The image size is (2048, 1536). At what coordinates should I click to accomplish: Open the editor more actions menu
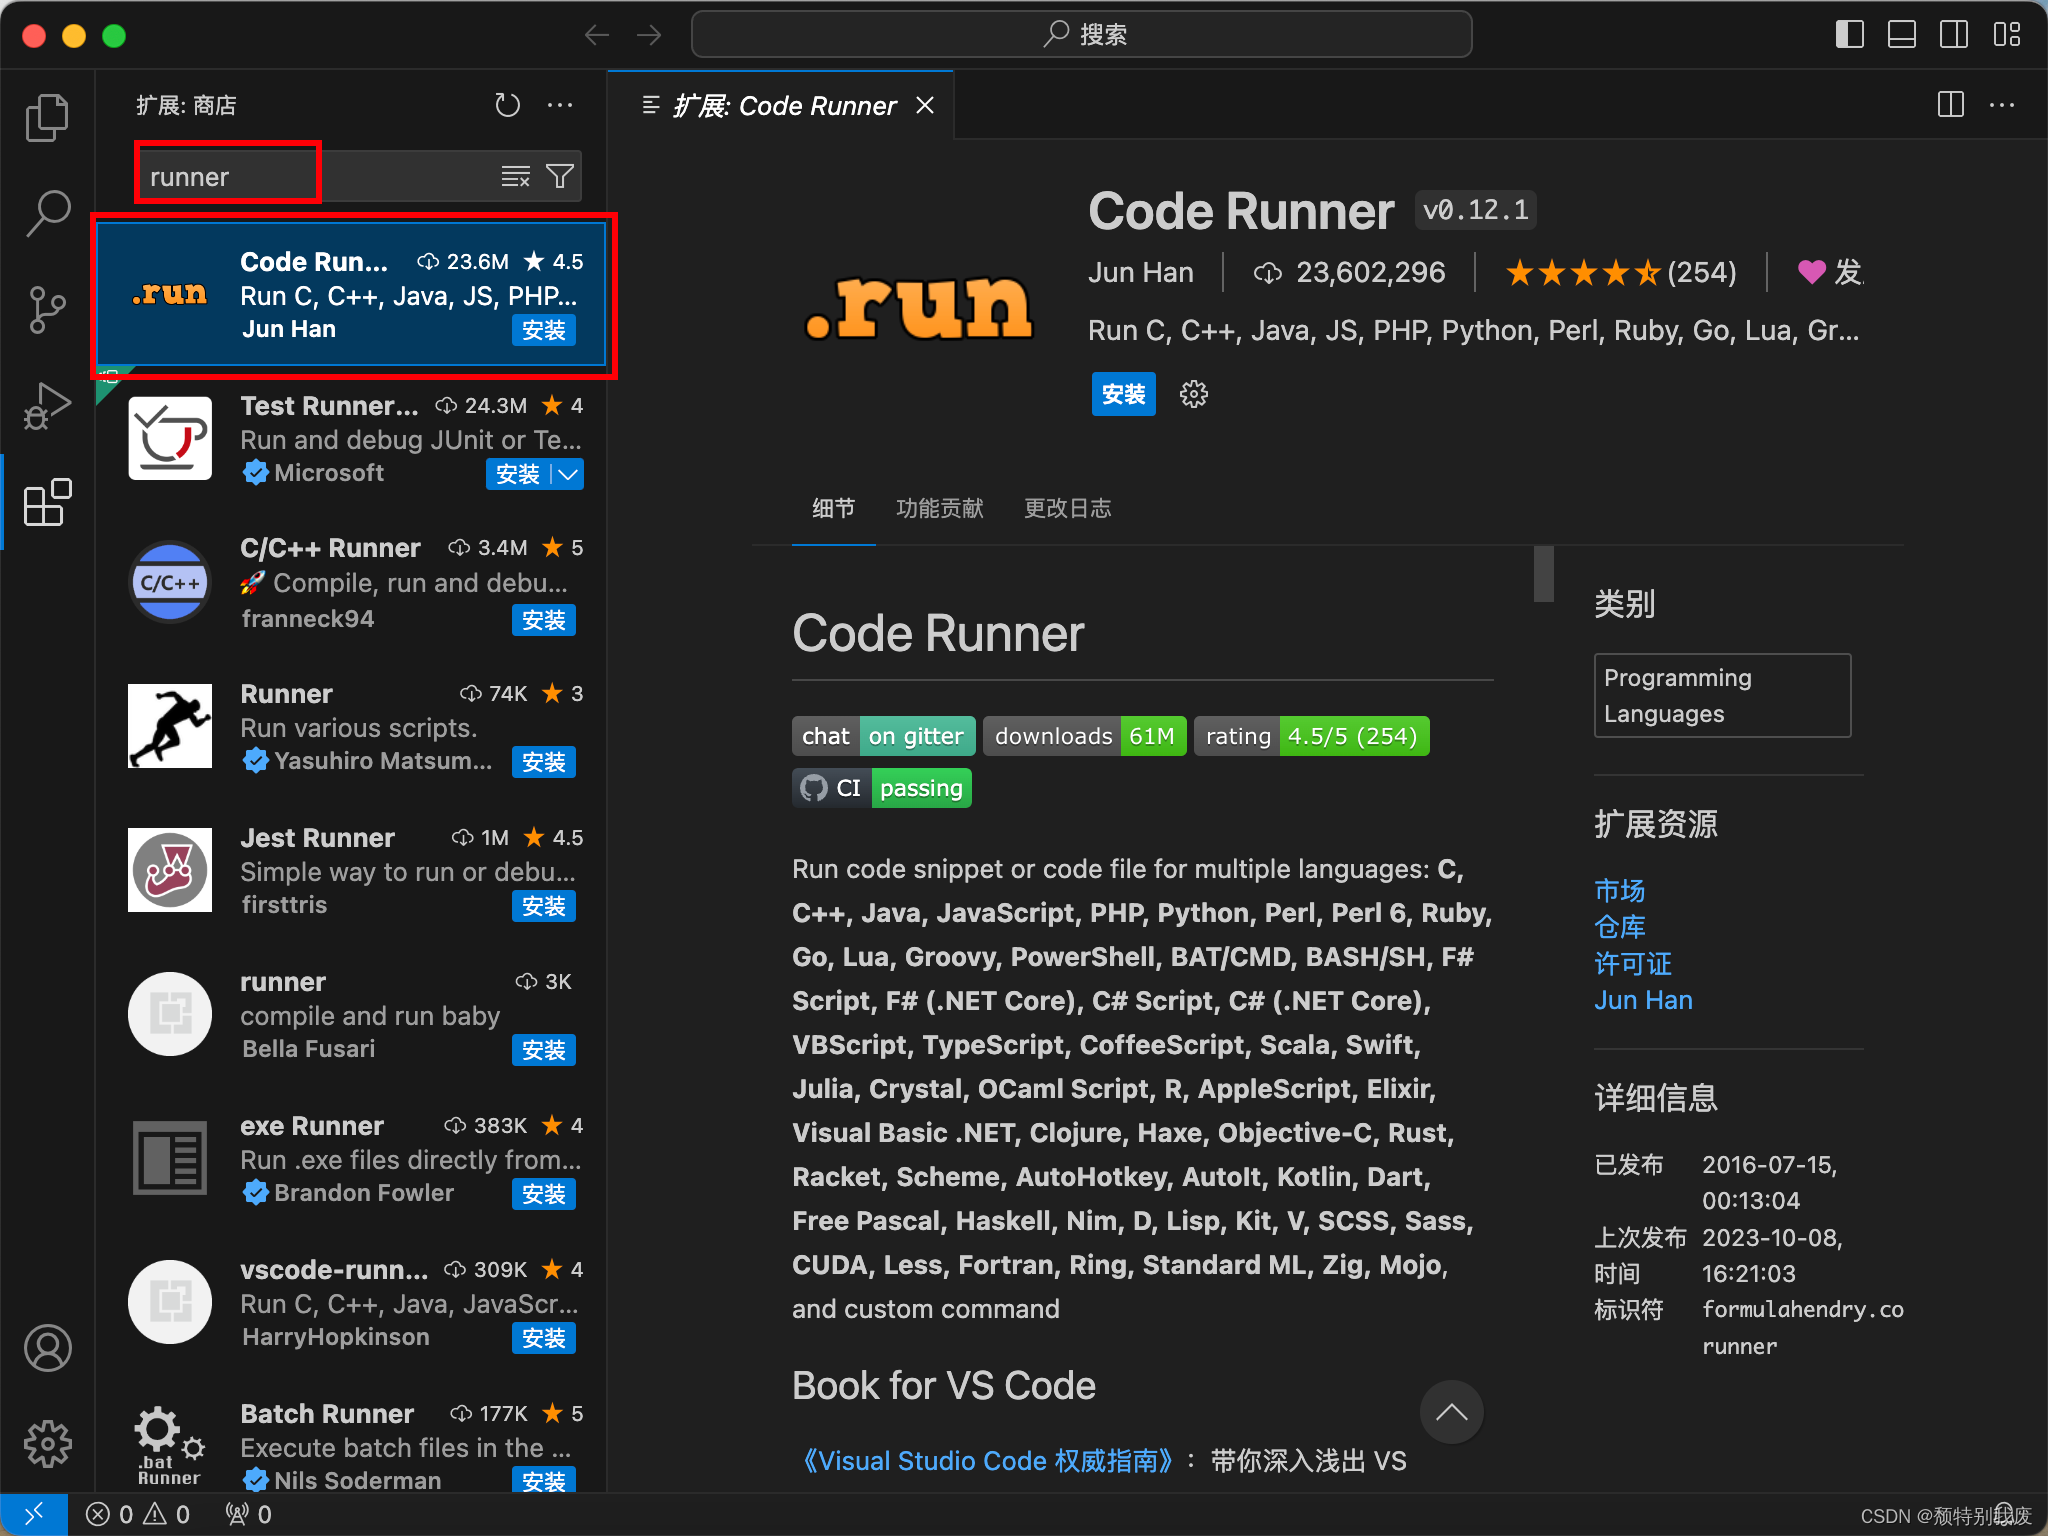coord(2002,105)
